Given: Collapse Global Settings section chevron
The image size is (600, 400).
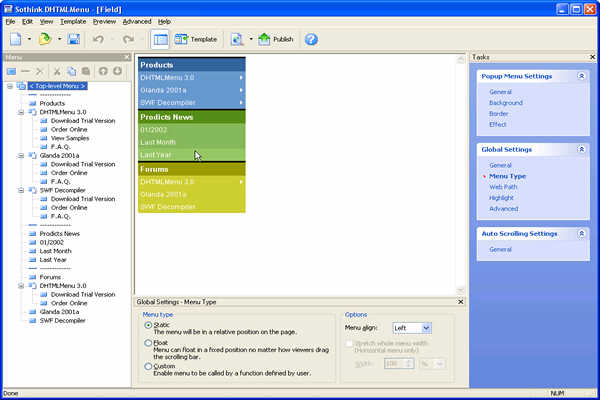Looking at the screenshot, I should point(581,149).
